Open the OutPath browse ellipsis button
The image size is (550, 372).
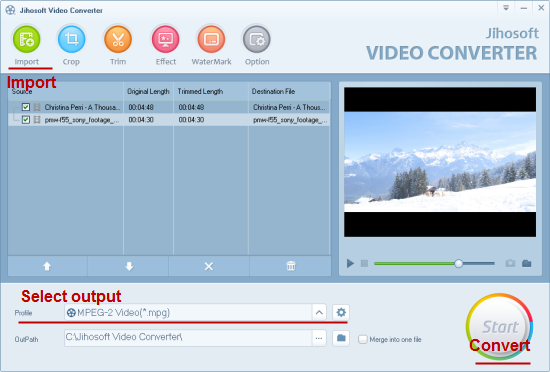point(319,338)
